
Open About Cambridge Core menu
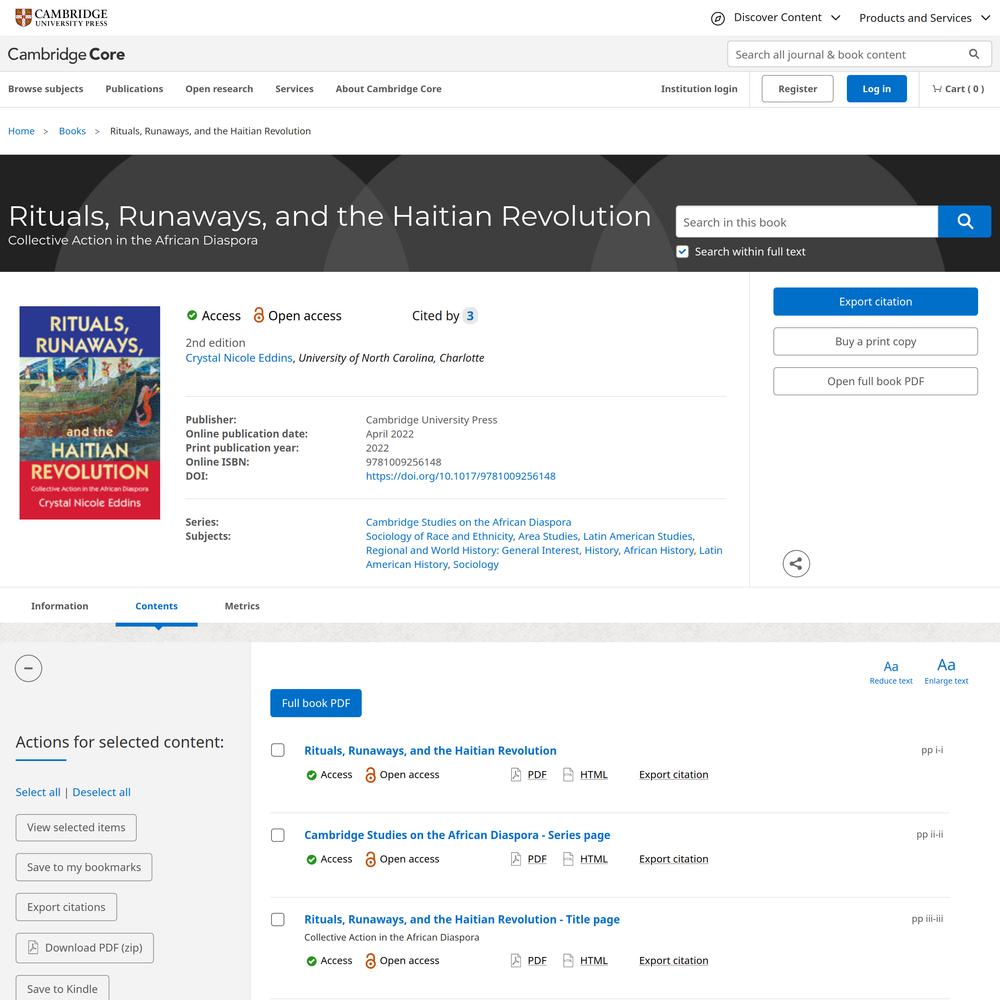(388, 89)
